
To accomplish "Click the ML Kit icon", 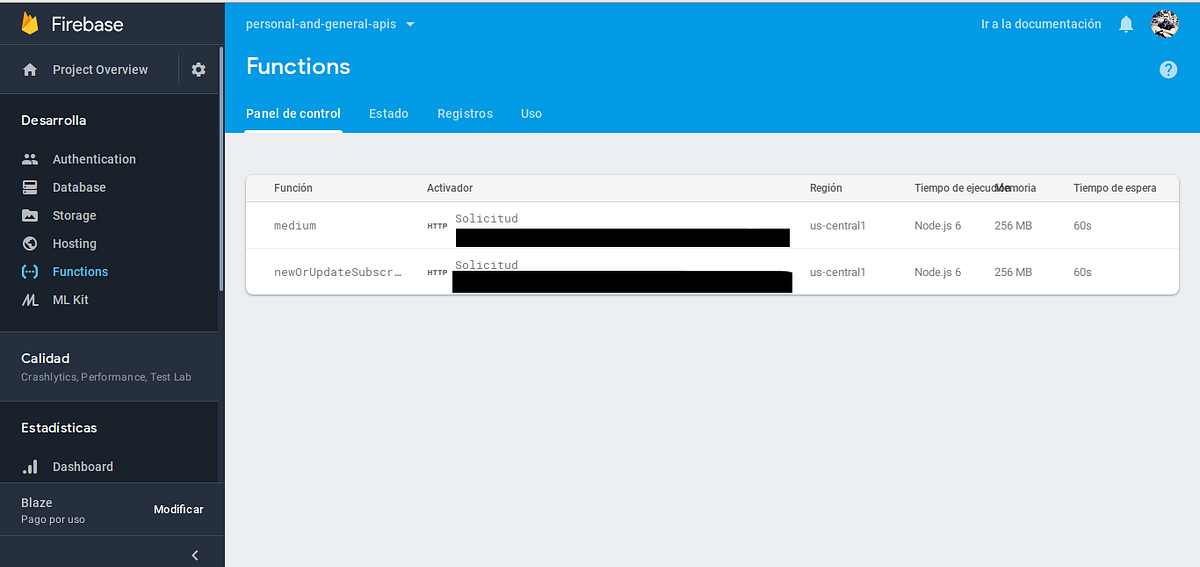I will click(30, 299).
